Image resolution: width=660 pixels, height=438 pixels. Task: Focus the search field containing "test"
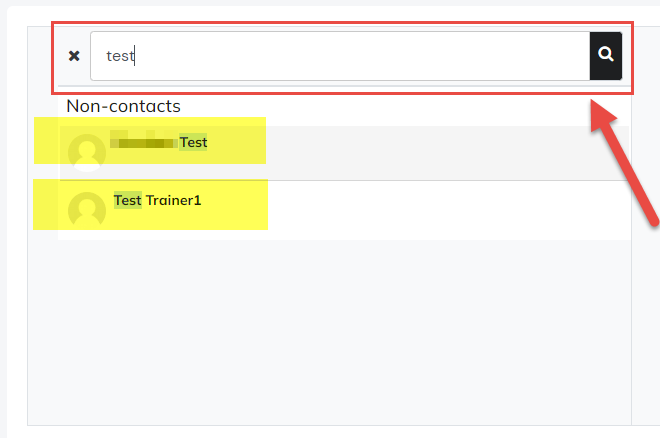[340, 56]
